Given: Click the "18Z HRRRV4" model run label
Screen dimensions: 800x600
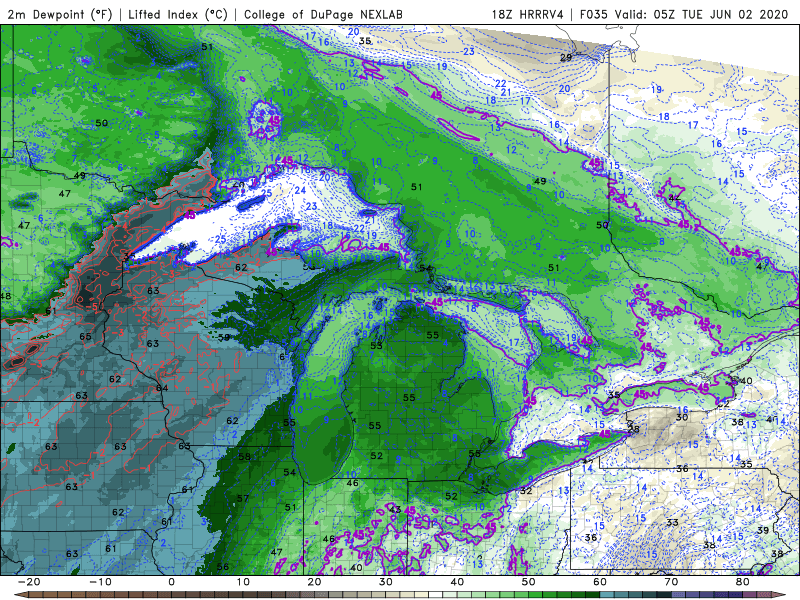Looking at the screenshot, I should 527,14.
